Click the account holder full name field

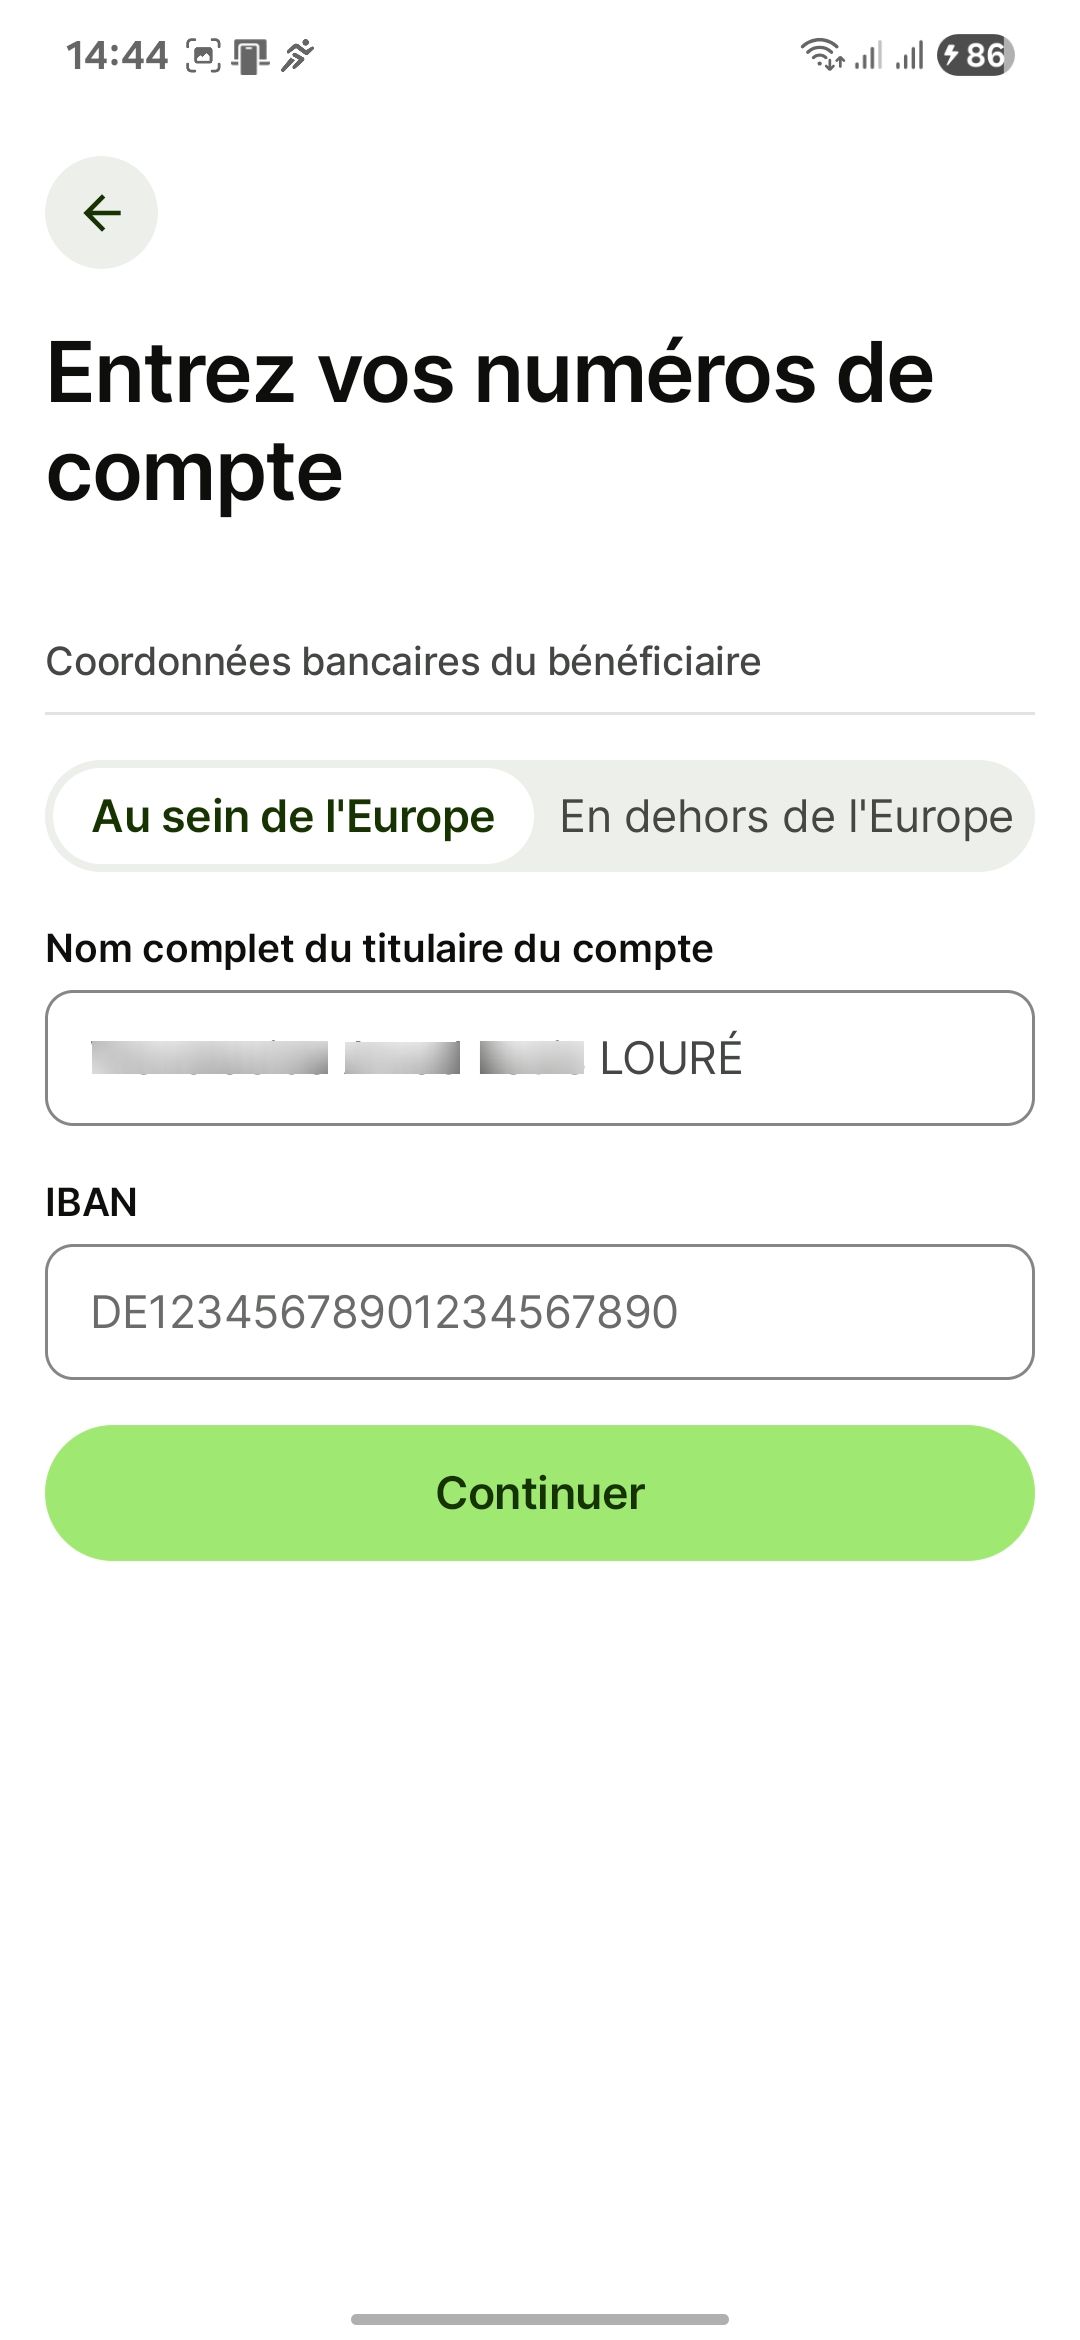pos(540,1058)
